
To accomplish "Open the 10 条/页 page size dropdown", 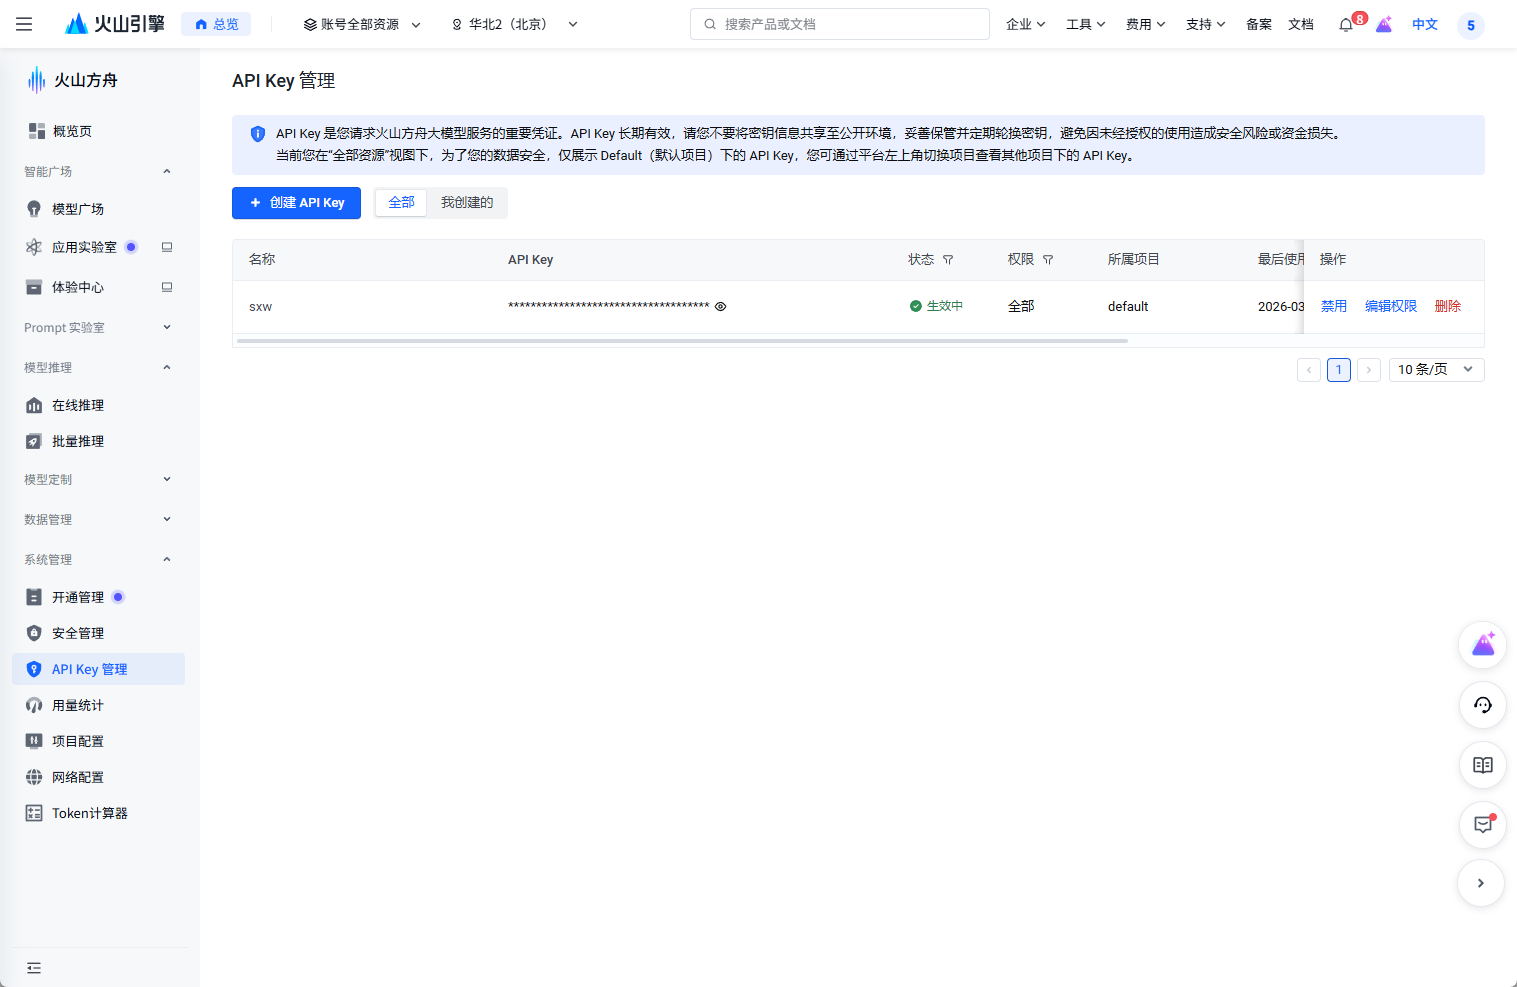I will click(1436, 369).
